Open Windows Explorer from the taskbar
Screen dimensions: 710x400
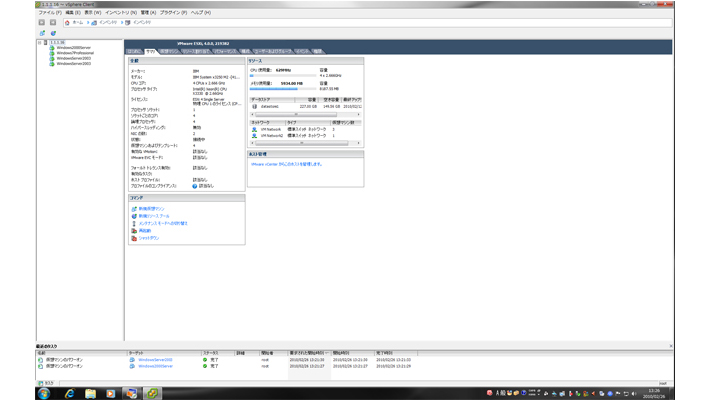click(90, 393)
